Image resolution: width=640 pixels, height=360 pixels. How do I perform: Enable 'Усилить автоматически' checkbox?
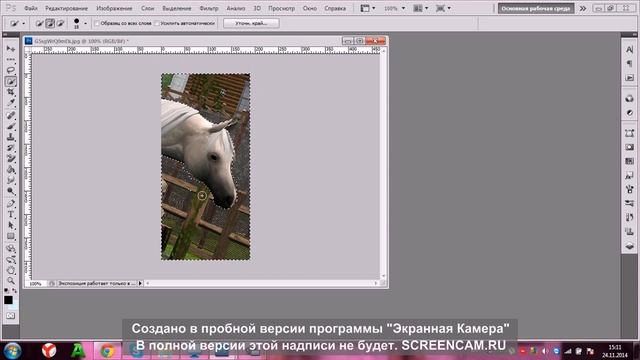click(x=157, y=24)
